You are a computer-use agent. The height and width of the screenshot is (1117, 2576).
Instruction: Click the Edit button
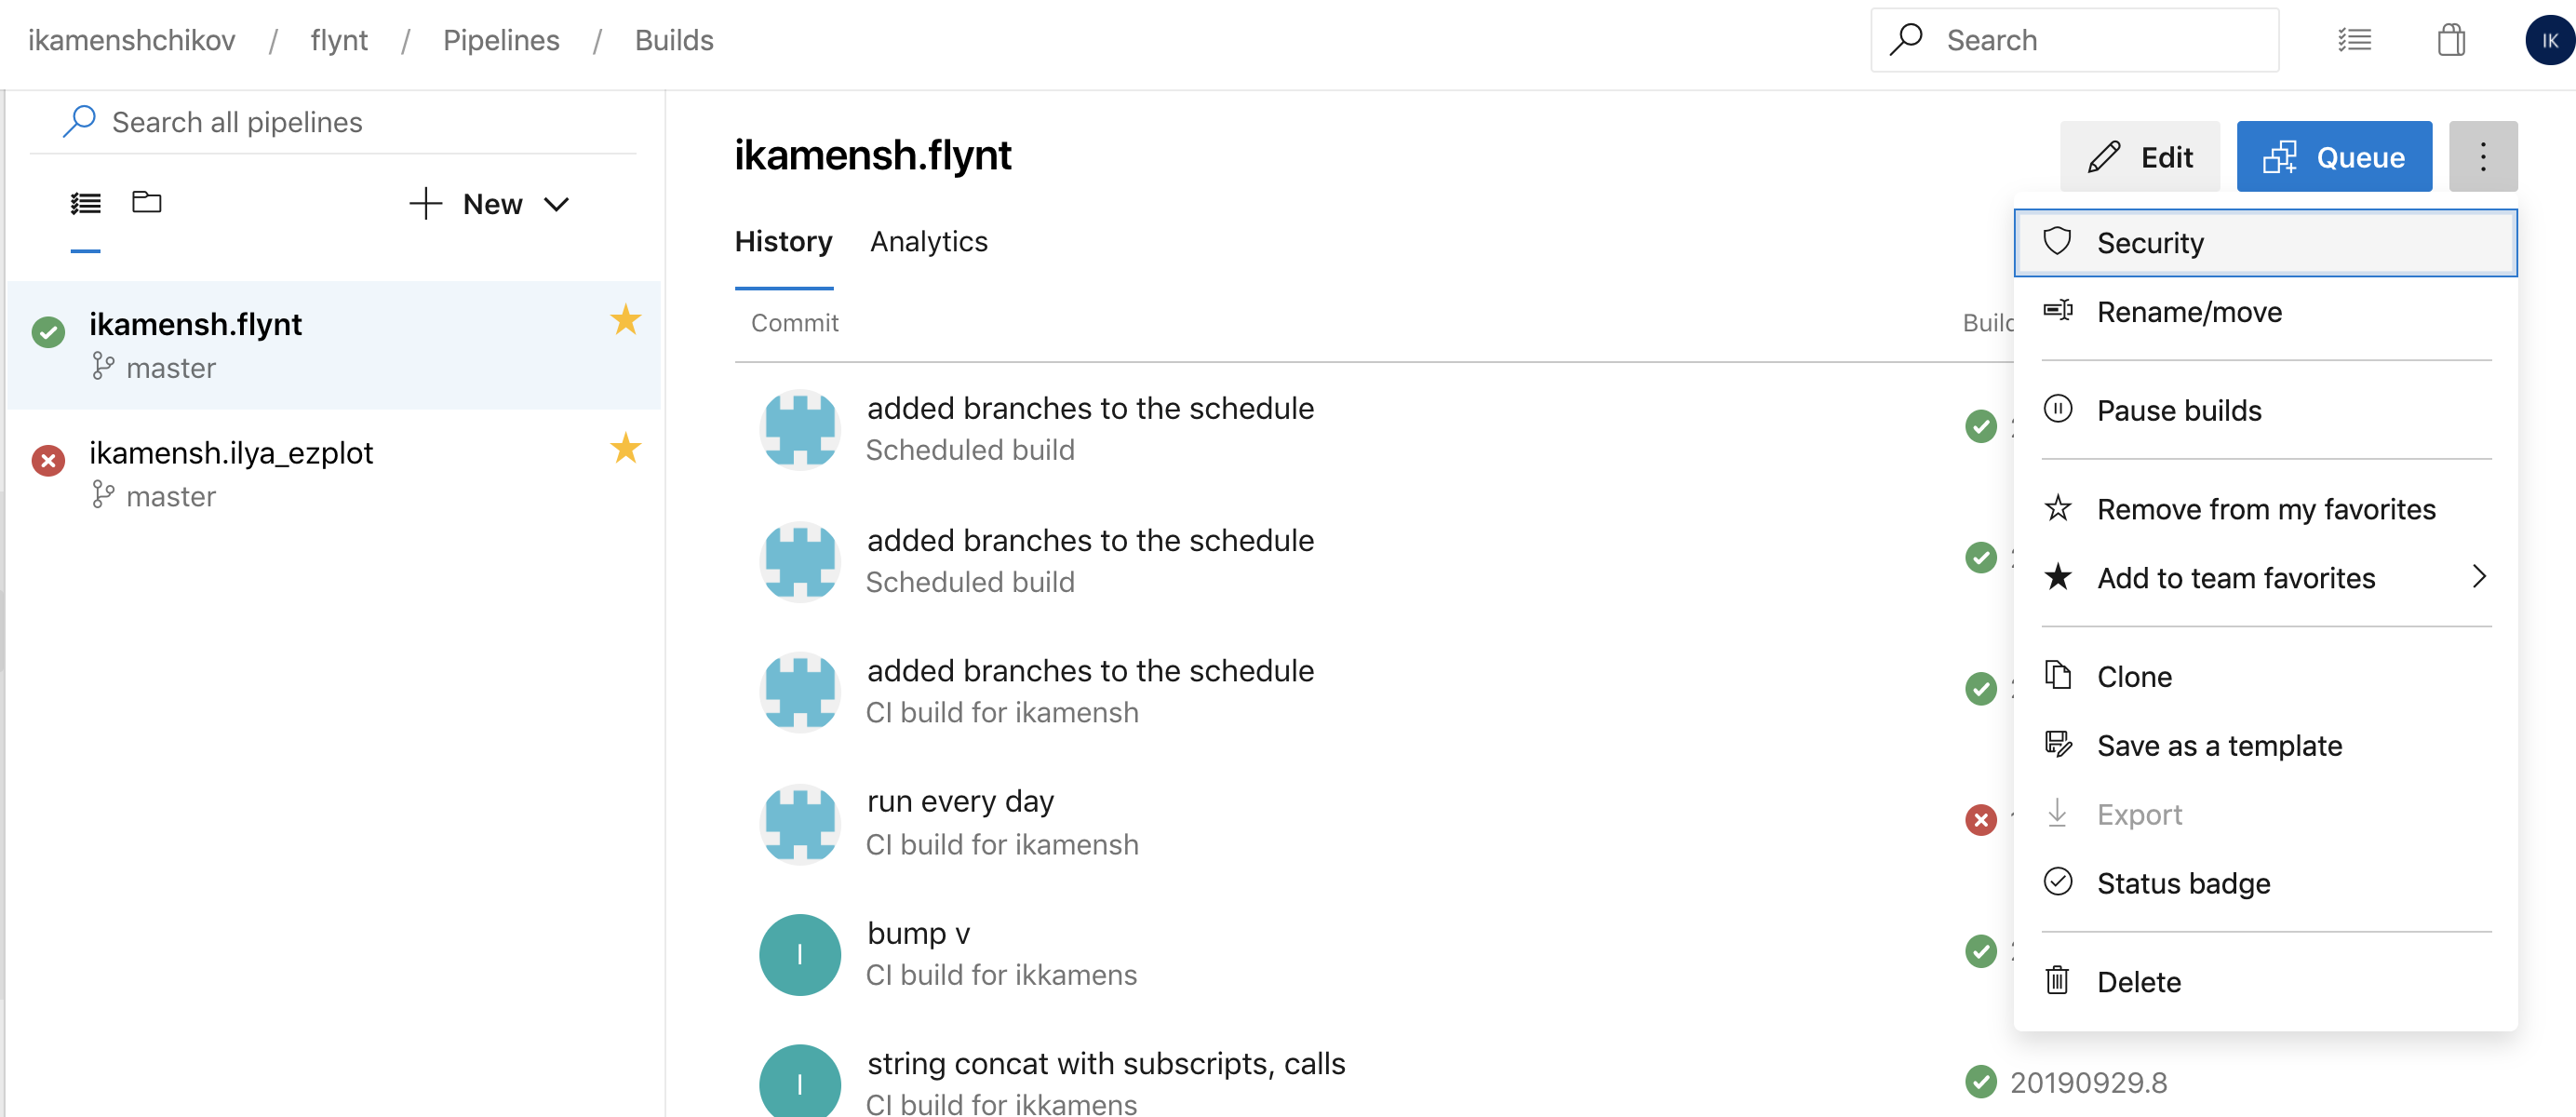[x=2140, y=156]
